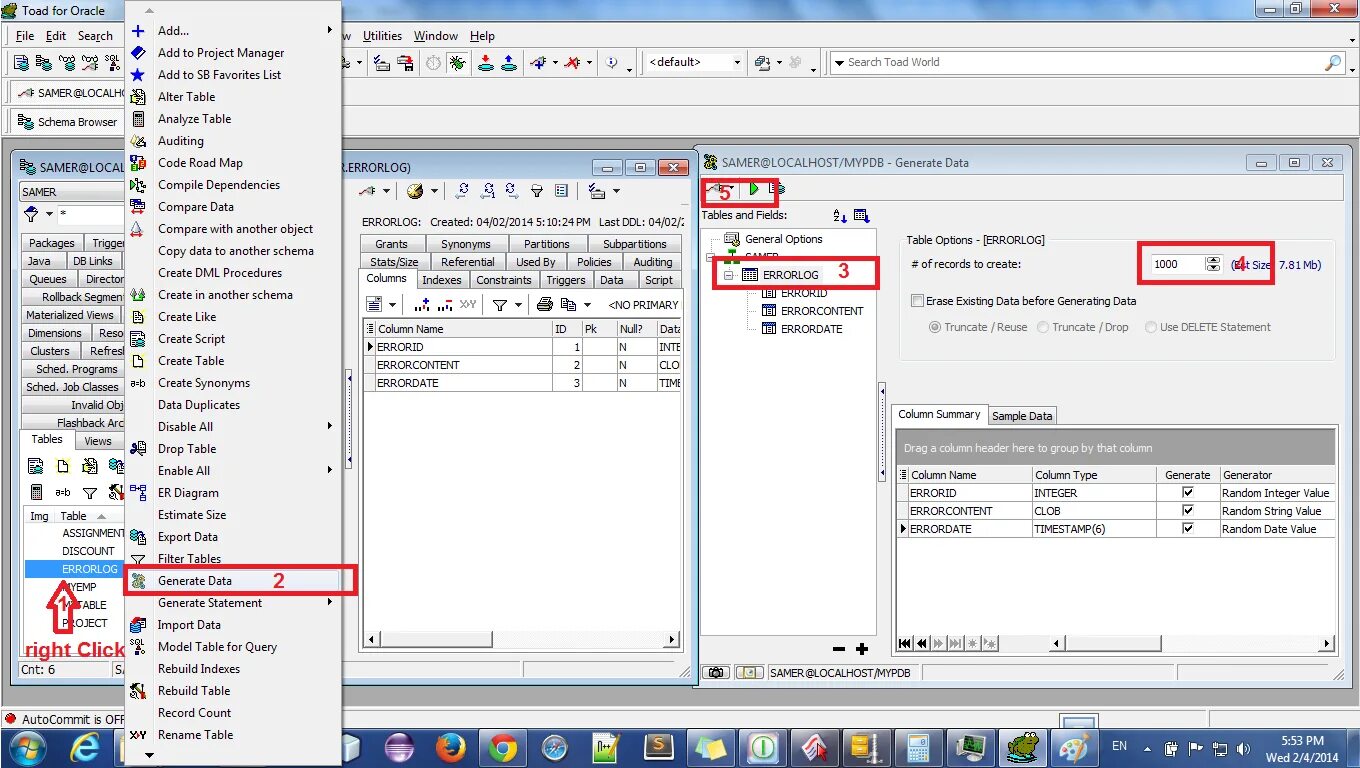The width and height of the screenshot is (1360, 768).
Task: Open the filter dropdown arrow in Columns toolbar
Action: point(518,305)
